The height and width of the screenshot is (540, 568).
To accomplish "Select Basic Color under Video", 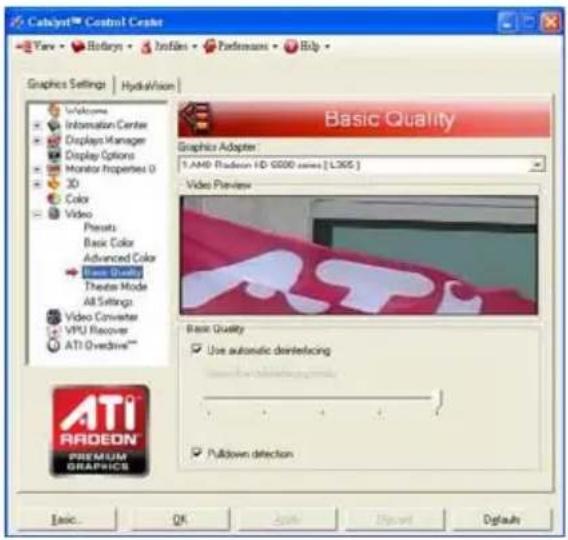I will 109,242.
